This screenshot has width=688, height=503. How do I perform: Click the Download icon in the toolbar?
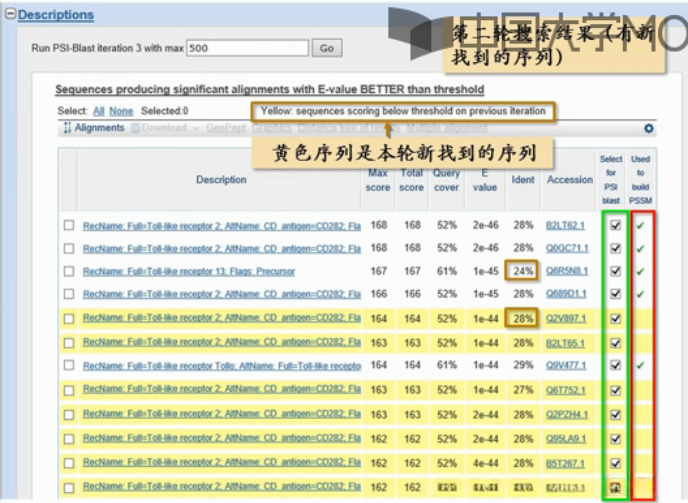(136, 128)
